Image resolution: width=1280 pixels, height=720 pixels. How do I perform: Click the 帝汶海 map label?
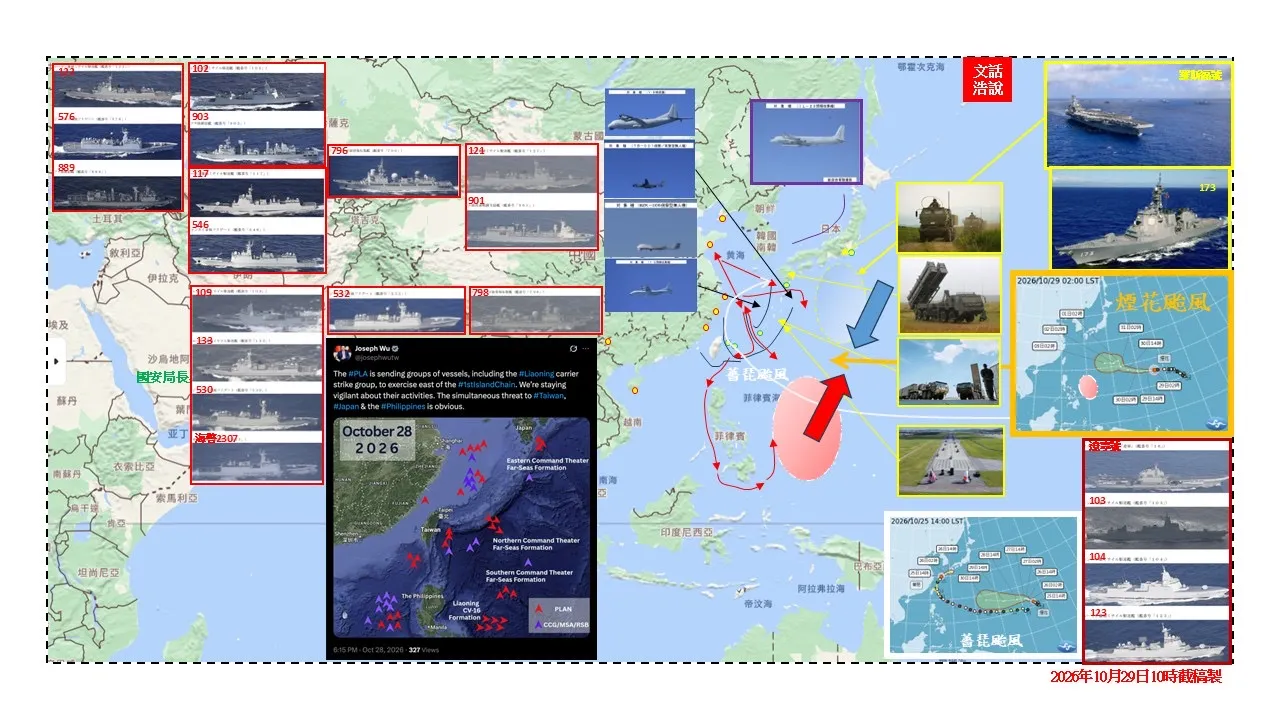coord(758,605)
